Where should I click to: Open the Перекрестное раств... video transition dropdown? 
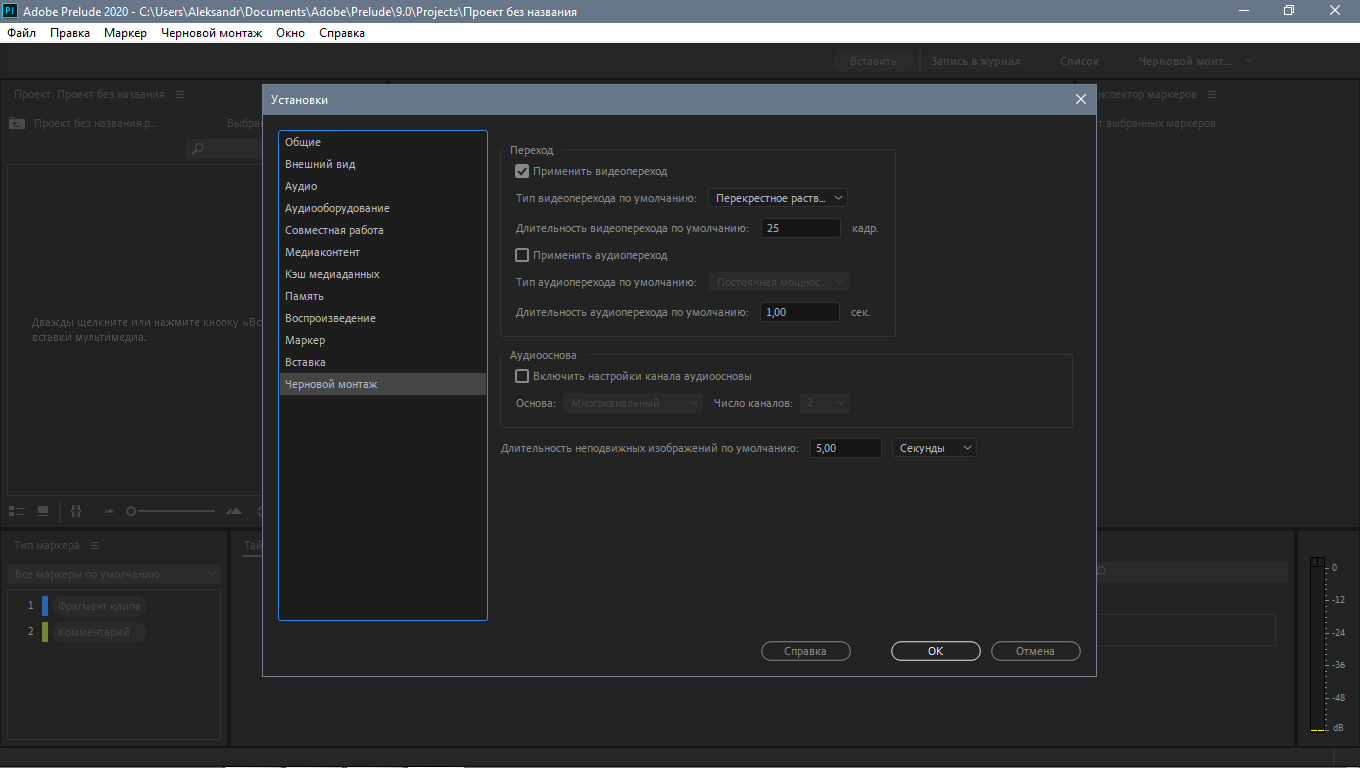777,198
